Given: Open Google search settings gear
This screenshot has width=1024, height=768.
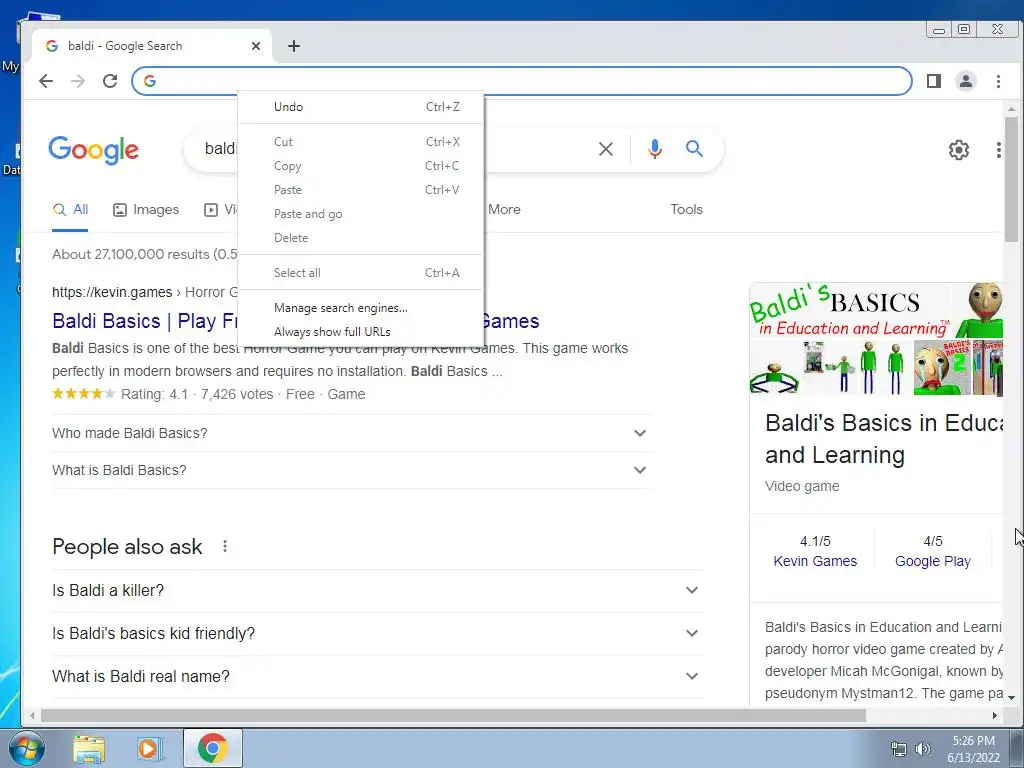Looking at the screenshot, I should click(x=958, y=150).
